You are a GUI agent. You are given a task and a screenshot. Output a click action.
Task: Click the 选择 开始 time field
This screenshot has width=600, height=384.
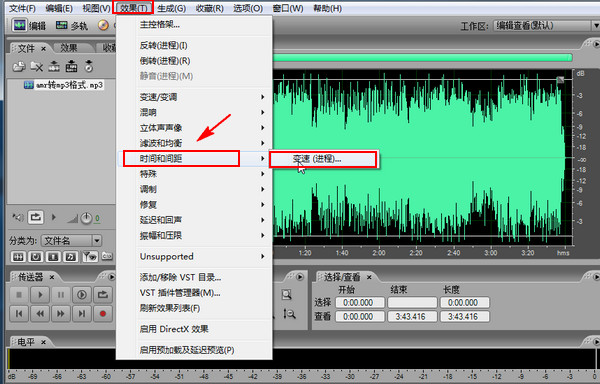click(x=360, y=303)
